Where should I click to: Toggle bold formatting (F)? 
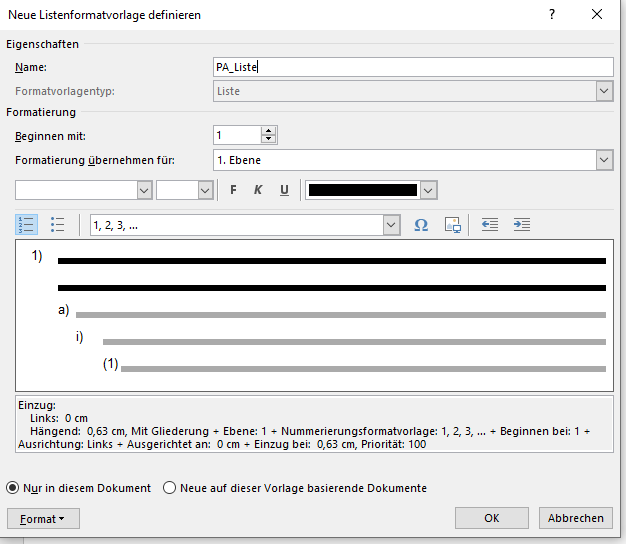click(233, 190)
